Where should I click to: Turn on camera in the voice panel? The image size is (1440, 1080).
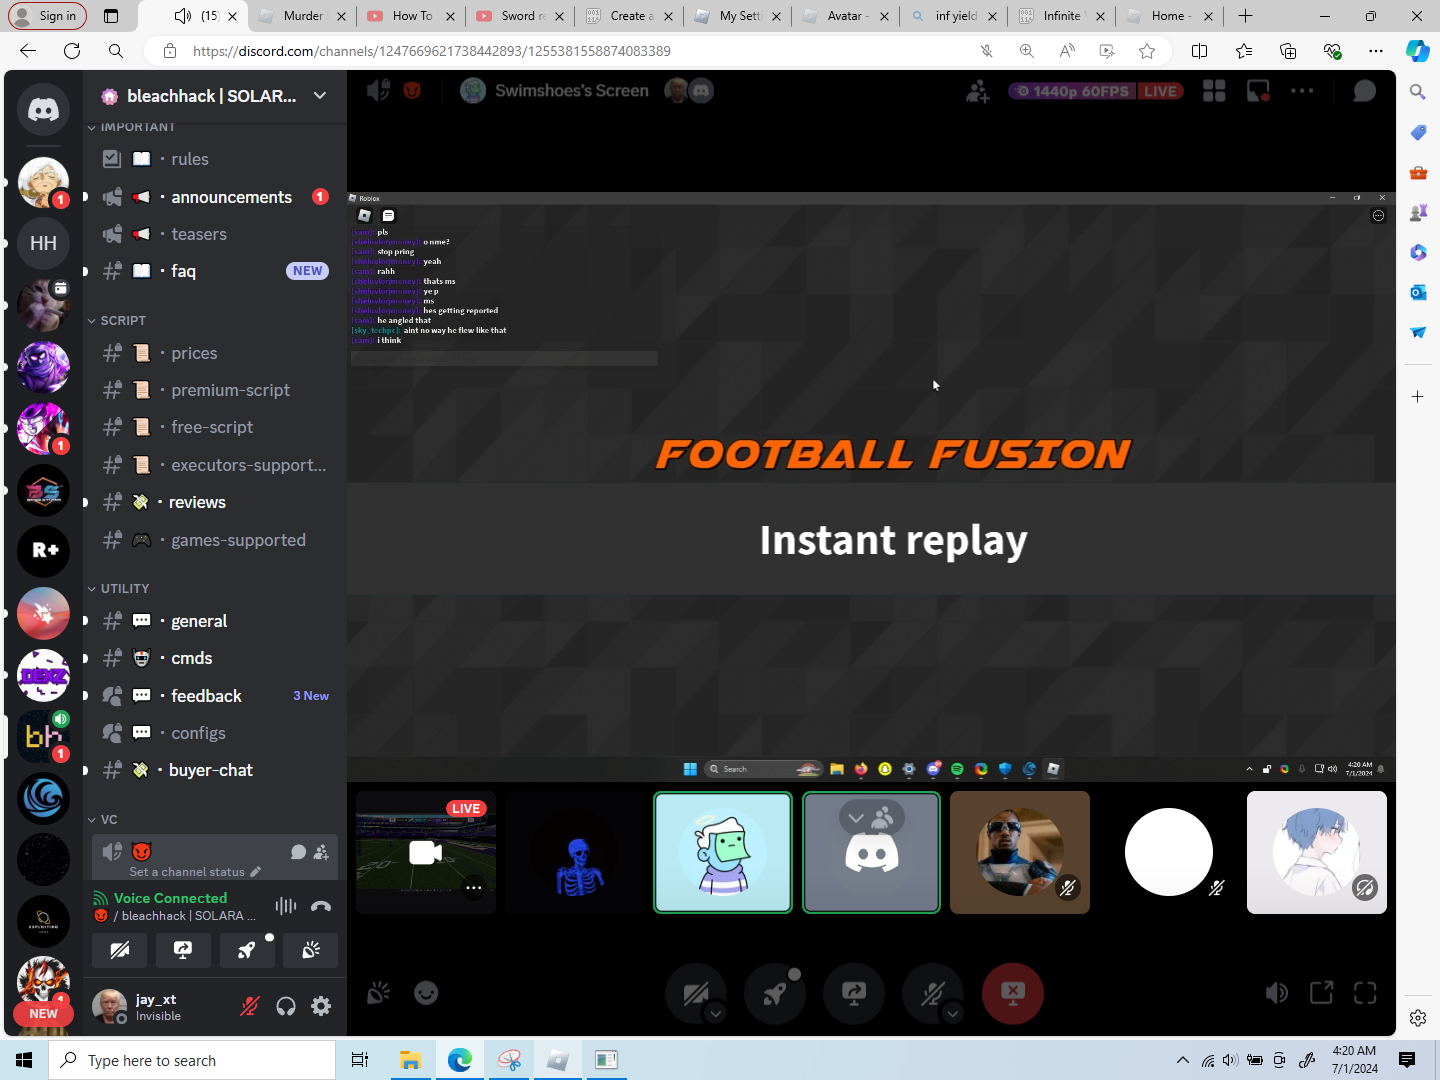120,950
